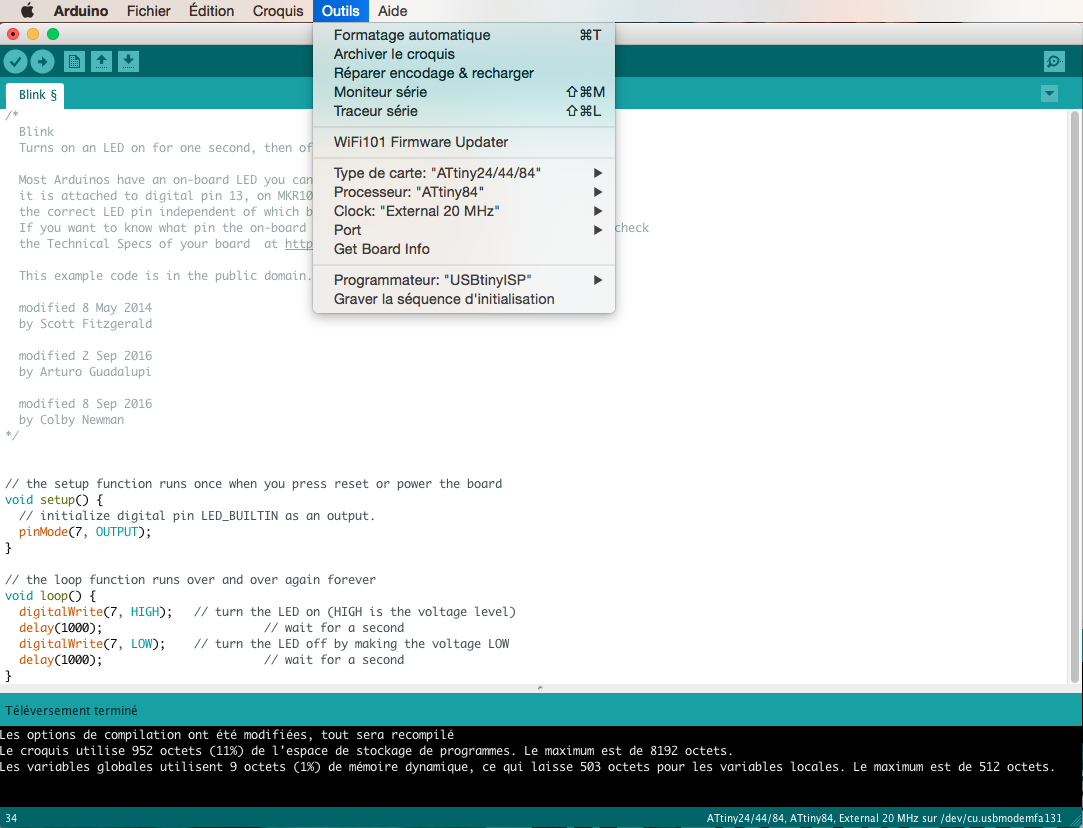Click the 'void loop() {' line

coord(50,596)
